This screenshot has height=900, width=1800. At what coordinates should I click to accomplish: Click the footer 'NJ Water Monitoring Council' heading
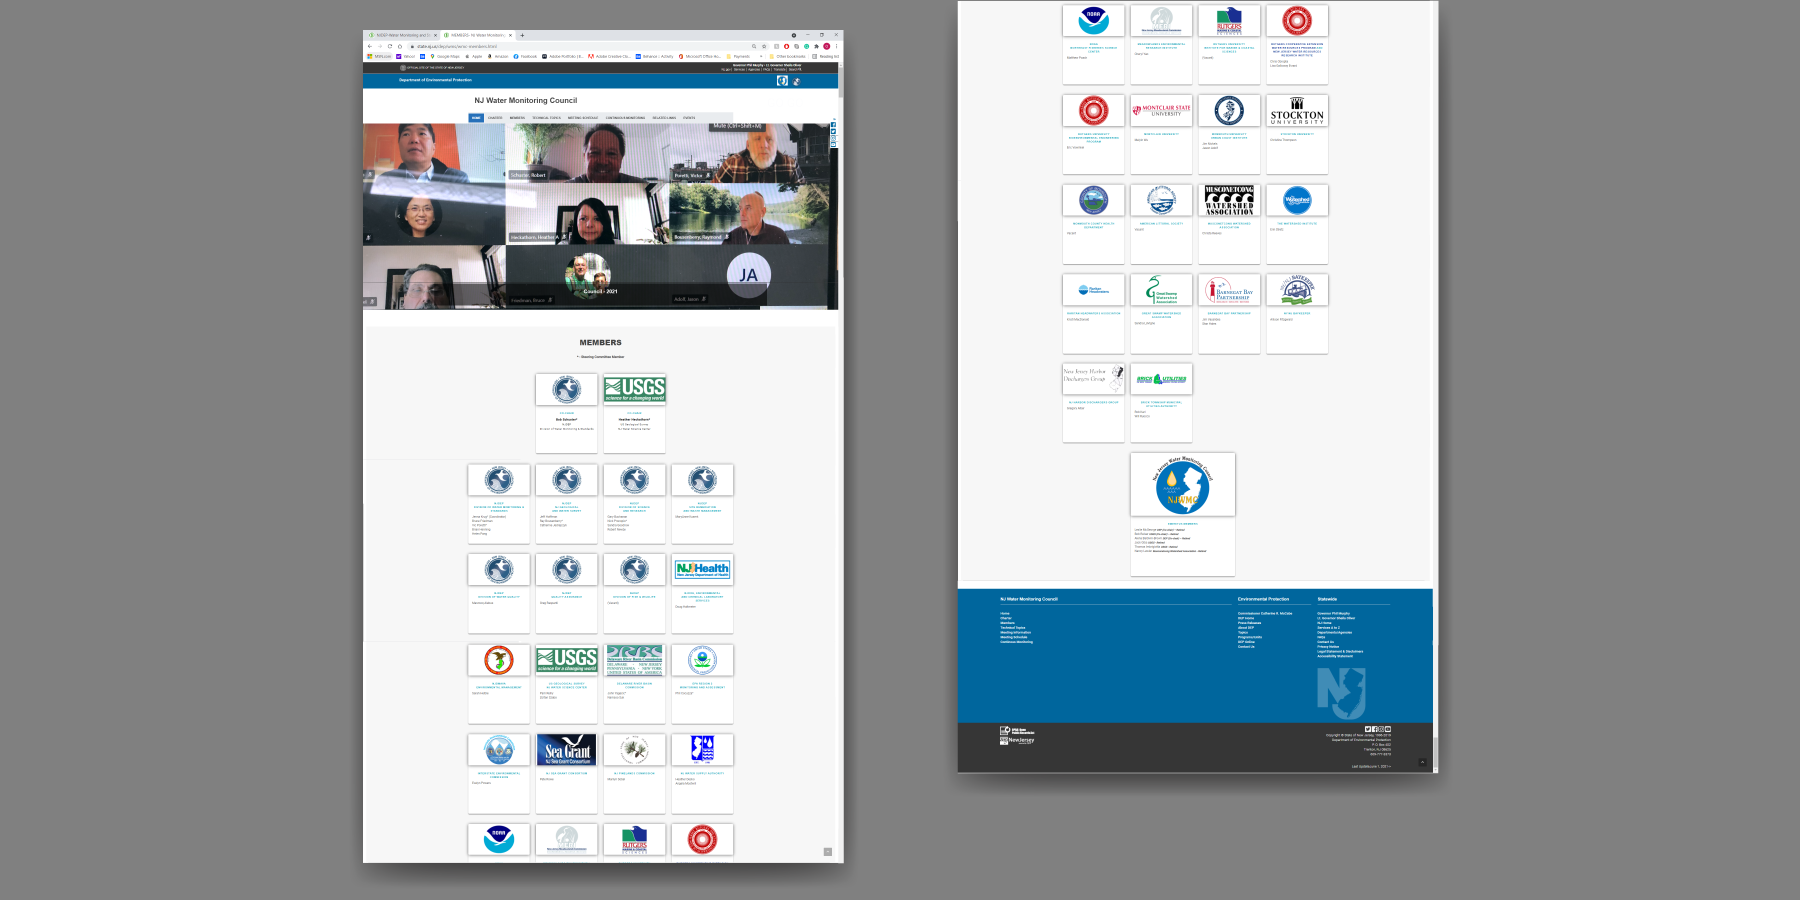click(1028, 599)
